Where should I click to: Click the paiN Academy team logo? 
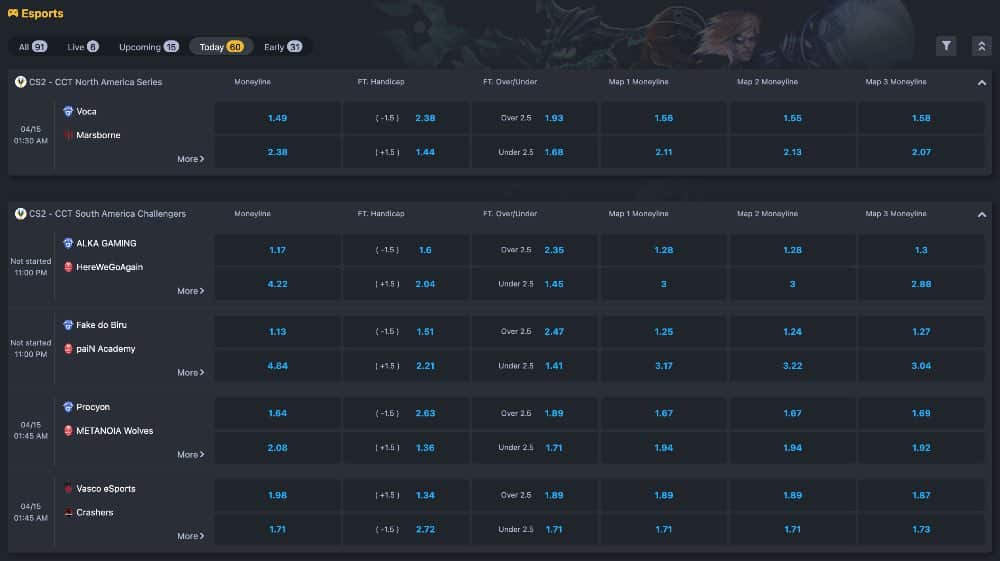(x=68, y=349)
